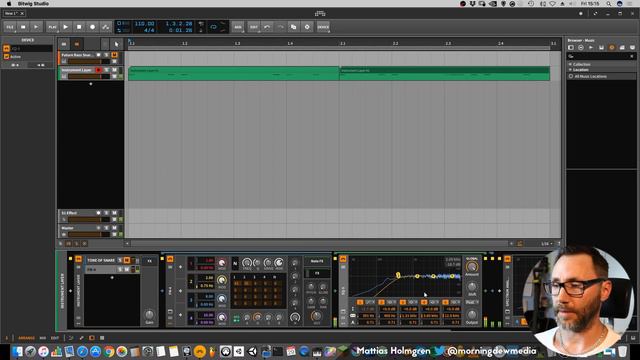Select the pointer tool above track list

[x=117, y=44]
